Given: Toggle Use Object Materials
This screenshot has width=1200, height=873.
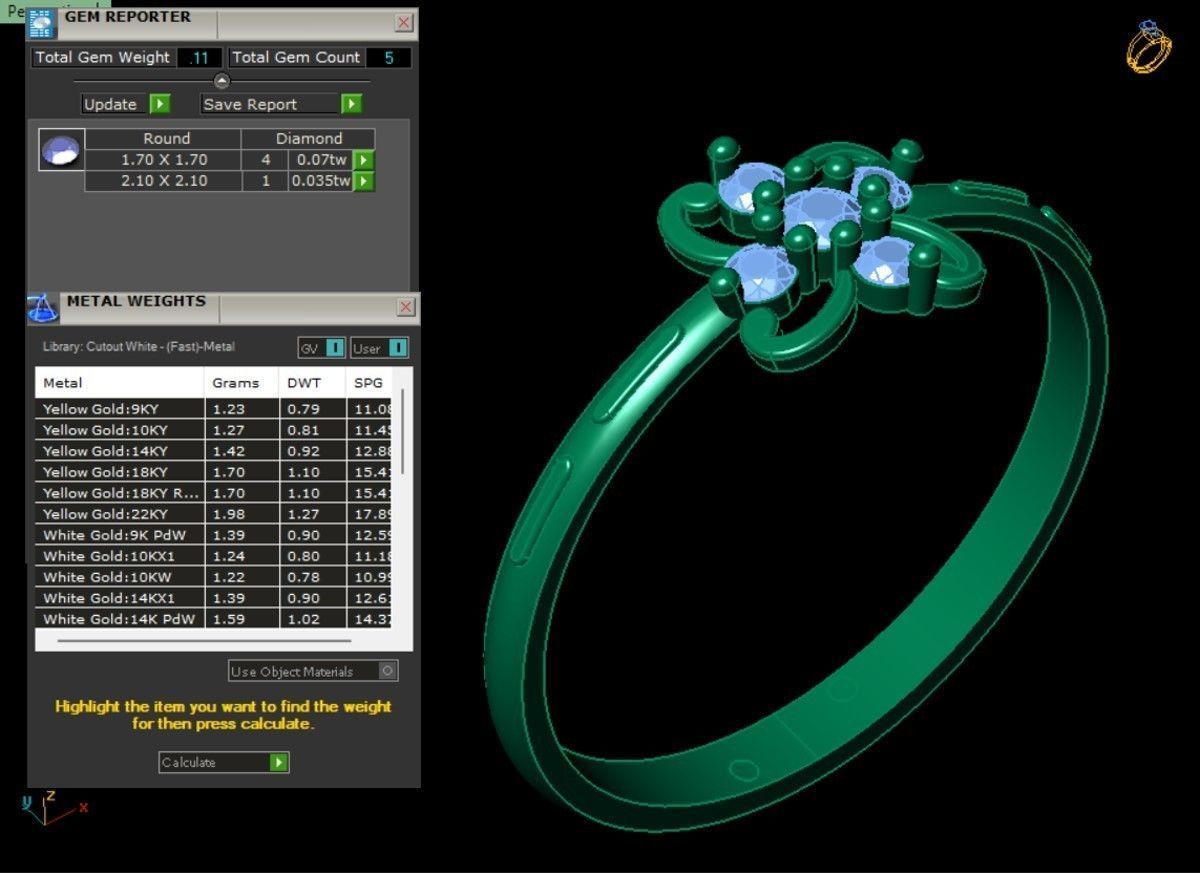Looking at the screenshot, I should [313, 671].
